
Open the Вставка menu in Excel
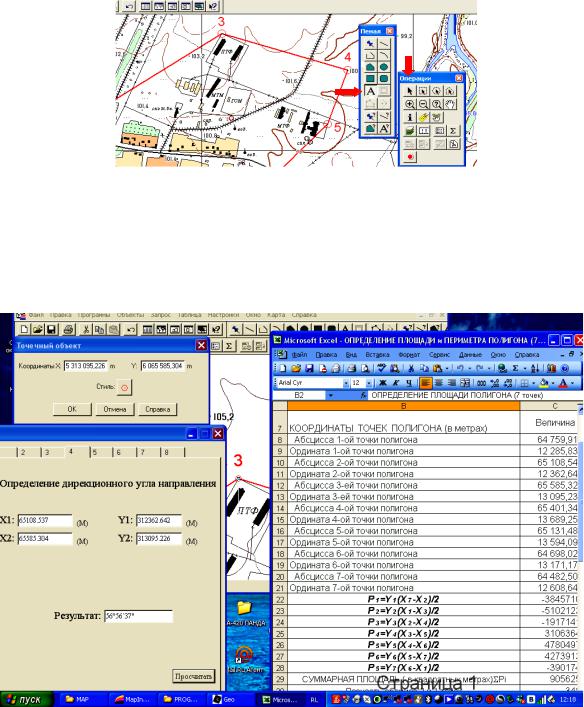377,355
